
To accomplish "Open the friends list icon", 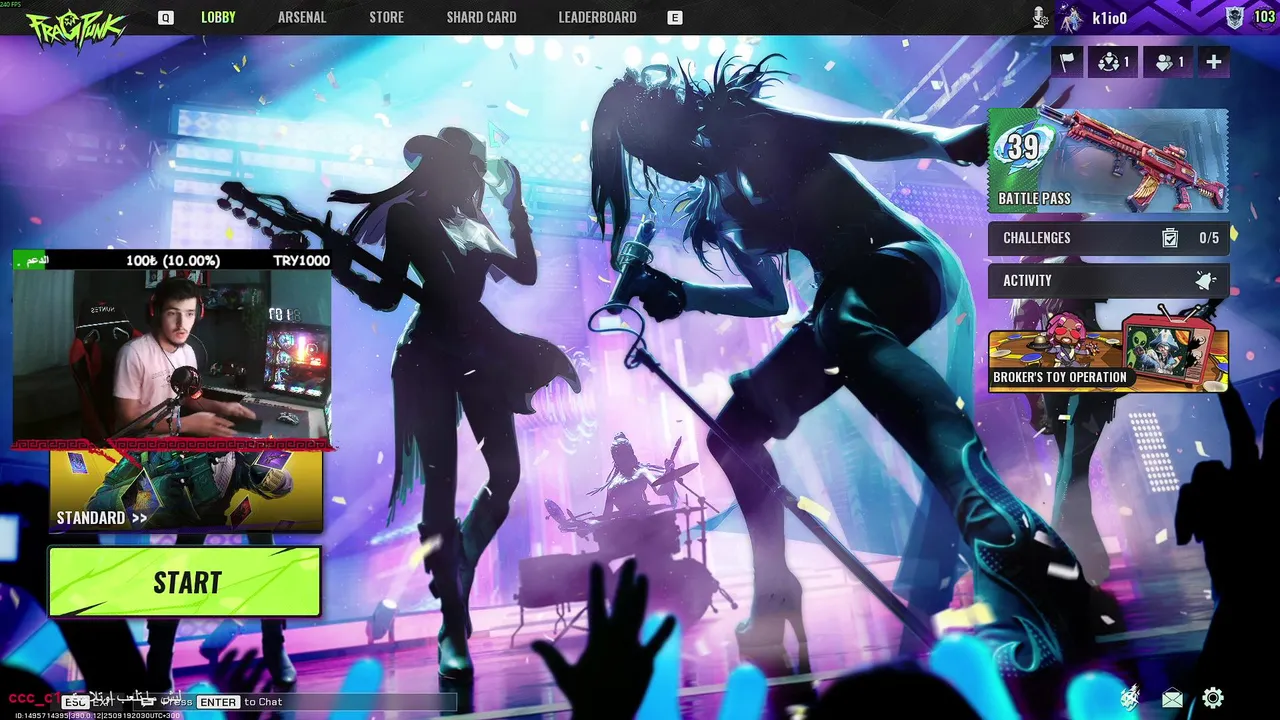I will (1169, 62).
